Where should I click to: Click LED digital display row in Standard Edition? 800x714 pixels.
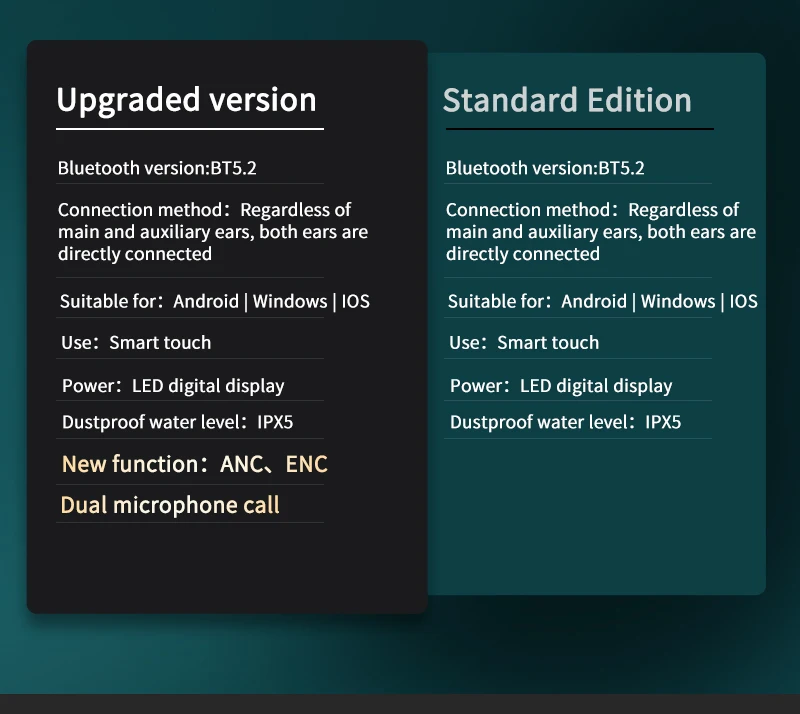(x=561, y=386)
